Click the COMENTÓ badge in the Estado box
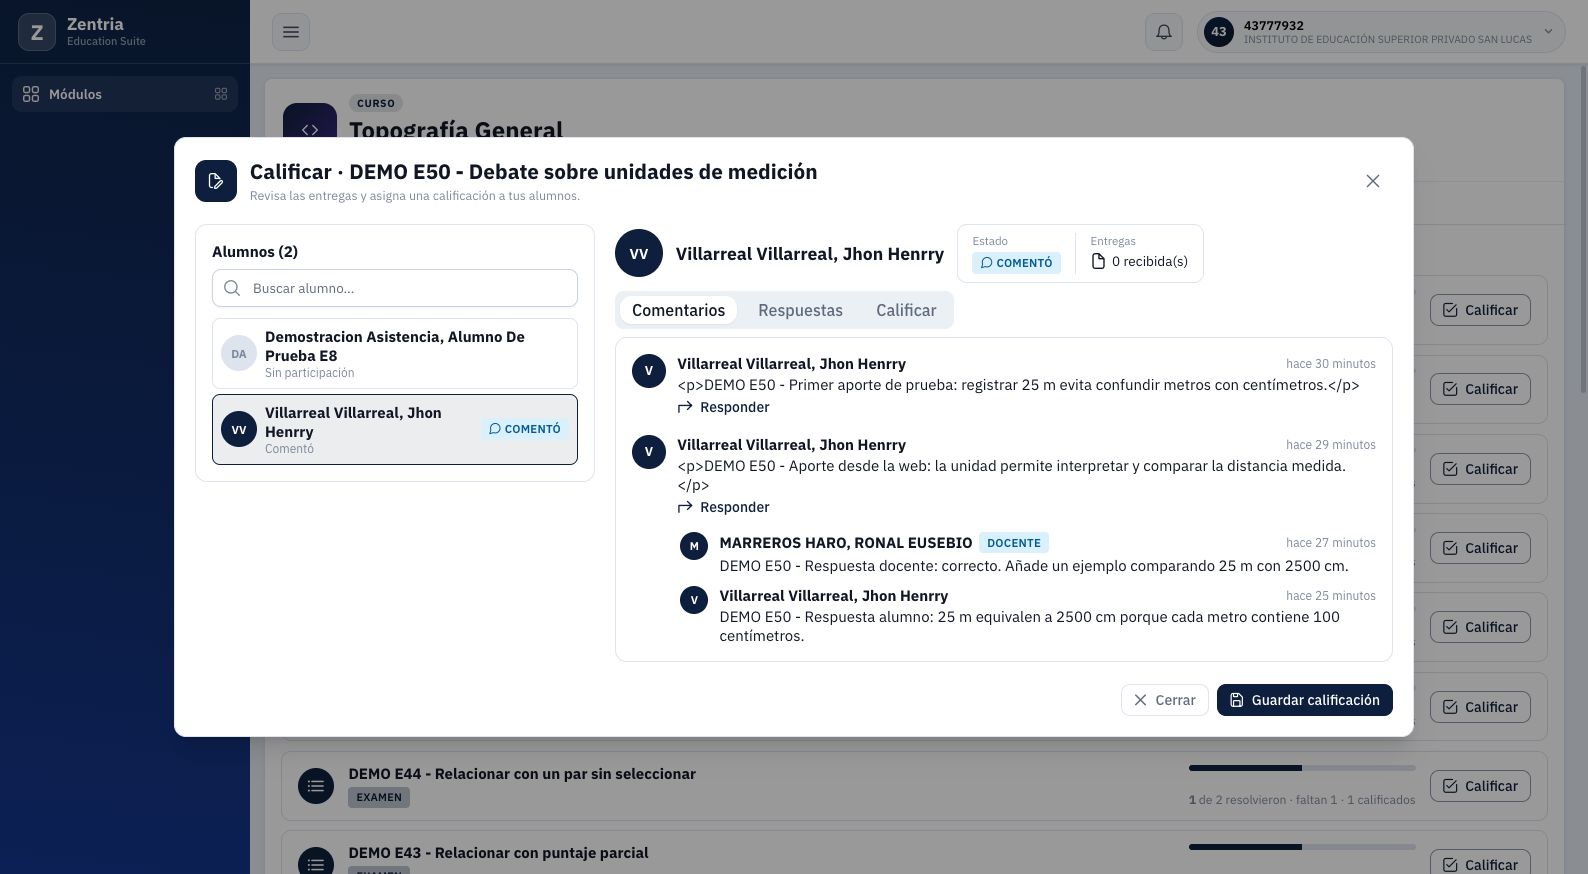This screenshot has height=874, width=1588. [1016, 263]
